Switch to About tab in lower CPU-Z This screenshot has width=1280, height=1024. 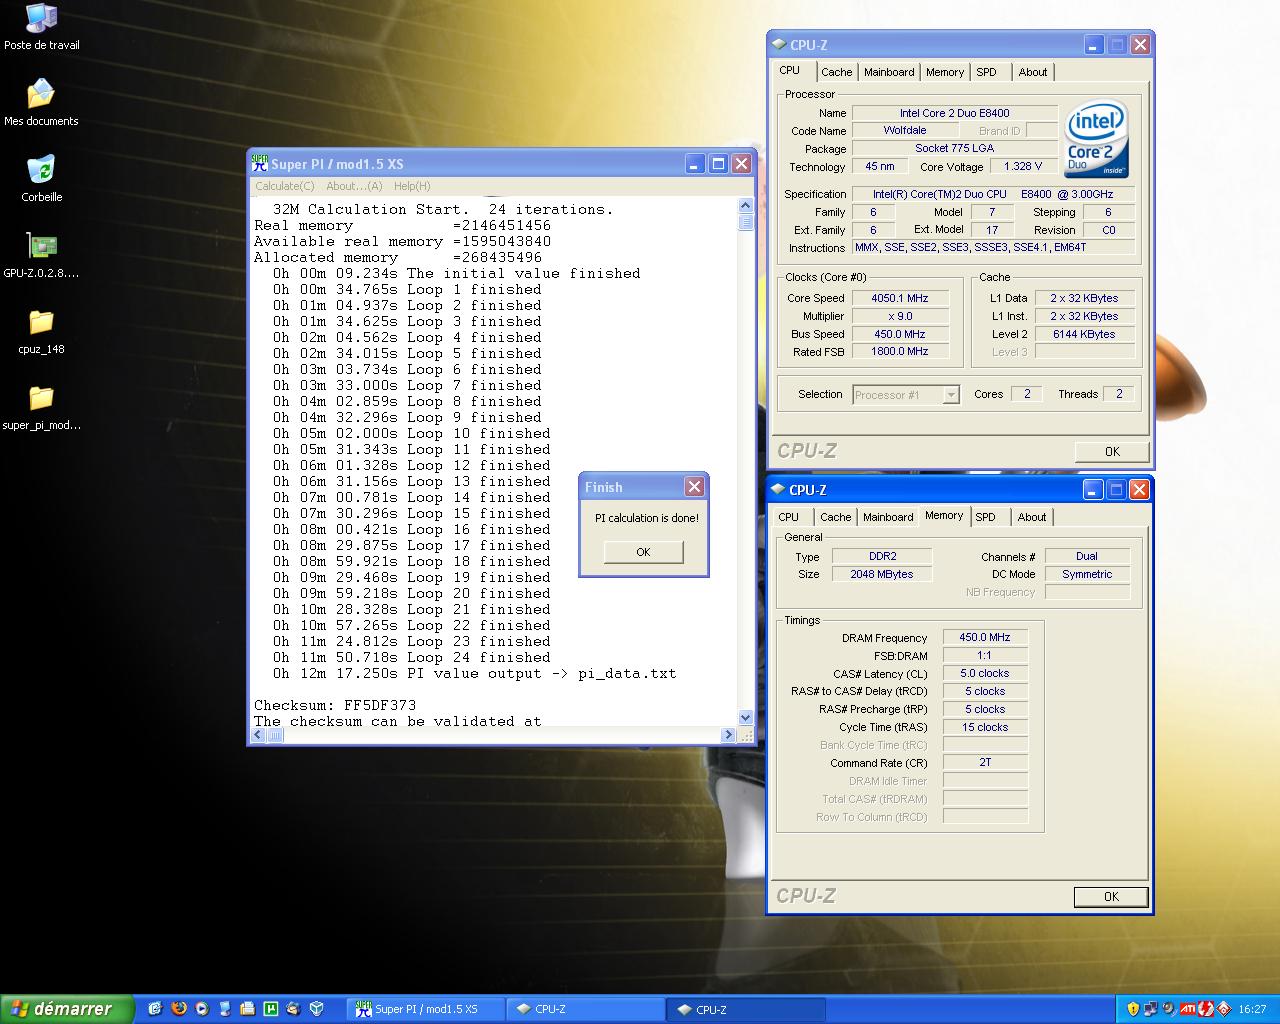(1032, 517)
